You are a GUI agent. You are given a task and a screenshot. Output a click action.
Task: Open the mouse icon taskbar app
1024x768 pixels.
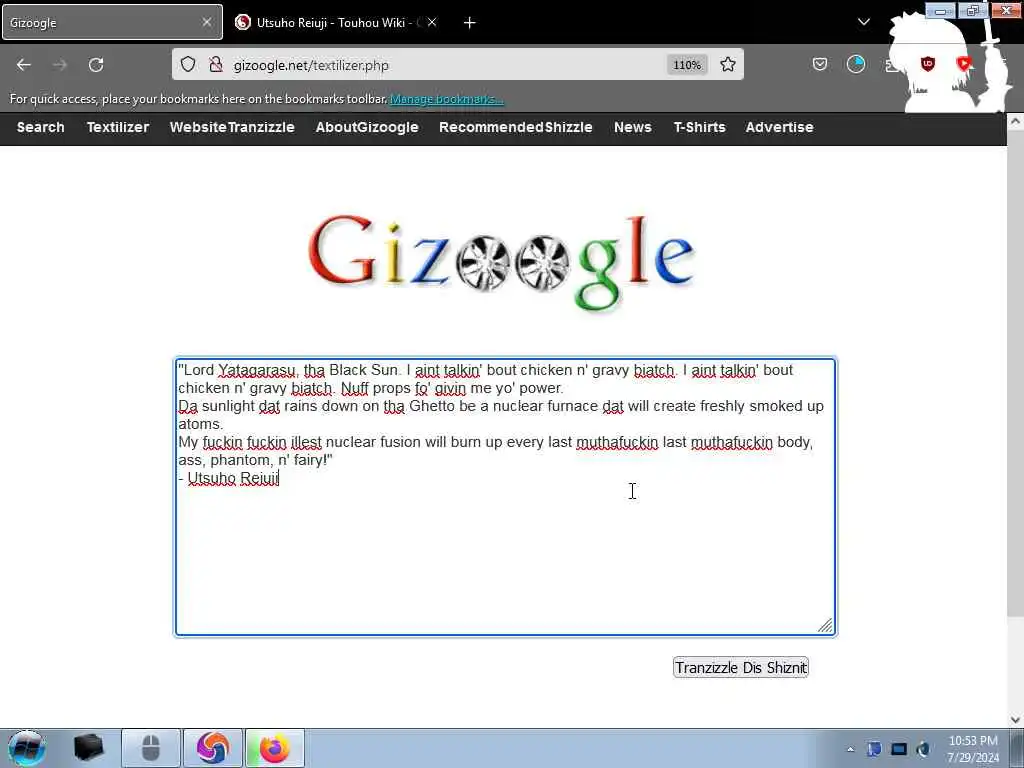[x=151, y=748]
